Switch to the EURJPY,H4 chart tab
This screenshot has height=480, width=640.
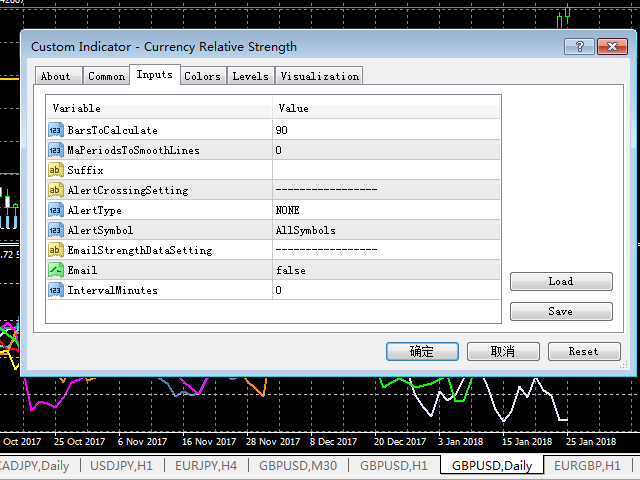pyautogui.click(x=206, y=466)
